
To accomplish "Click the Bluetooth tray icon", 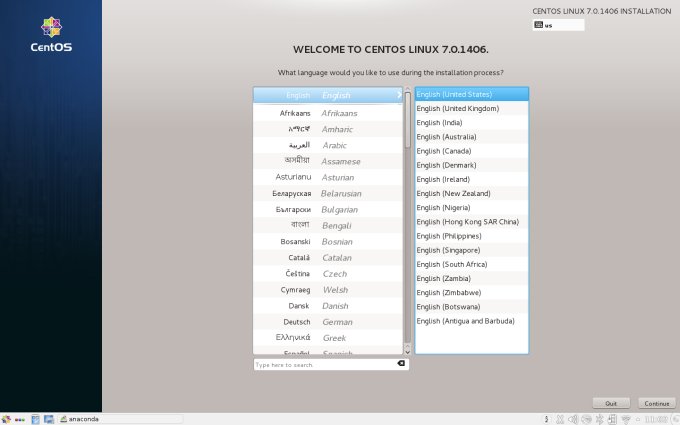I will click(599, 419).
